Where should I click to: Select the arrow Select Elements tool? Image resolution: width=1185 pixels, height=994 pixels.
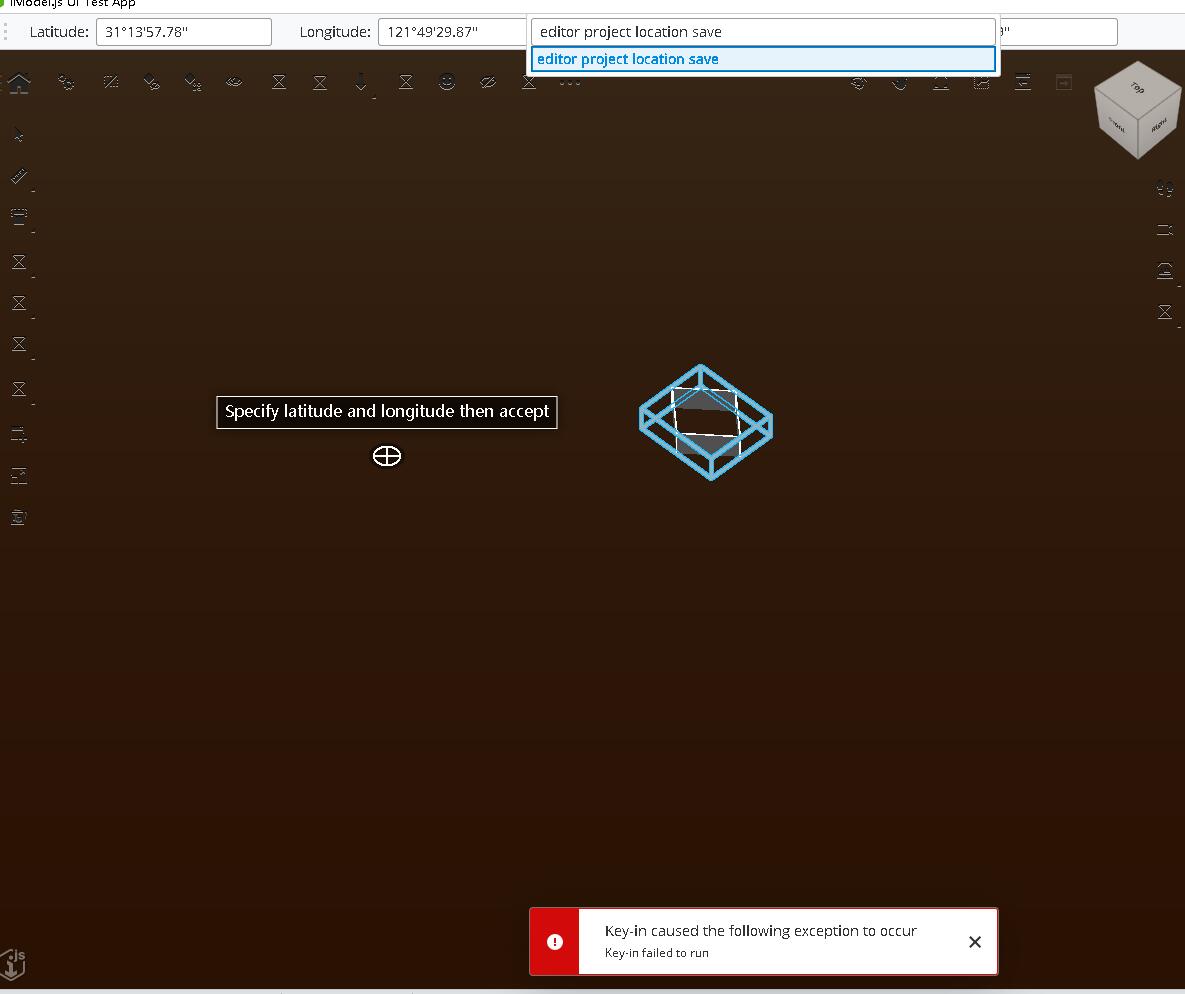[x=19, y=135]
